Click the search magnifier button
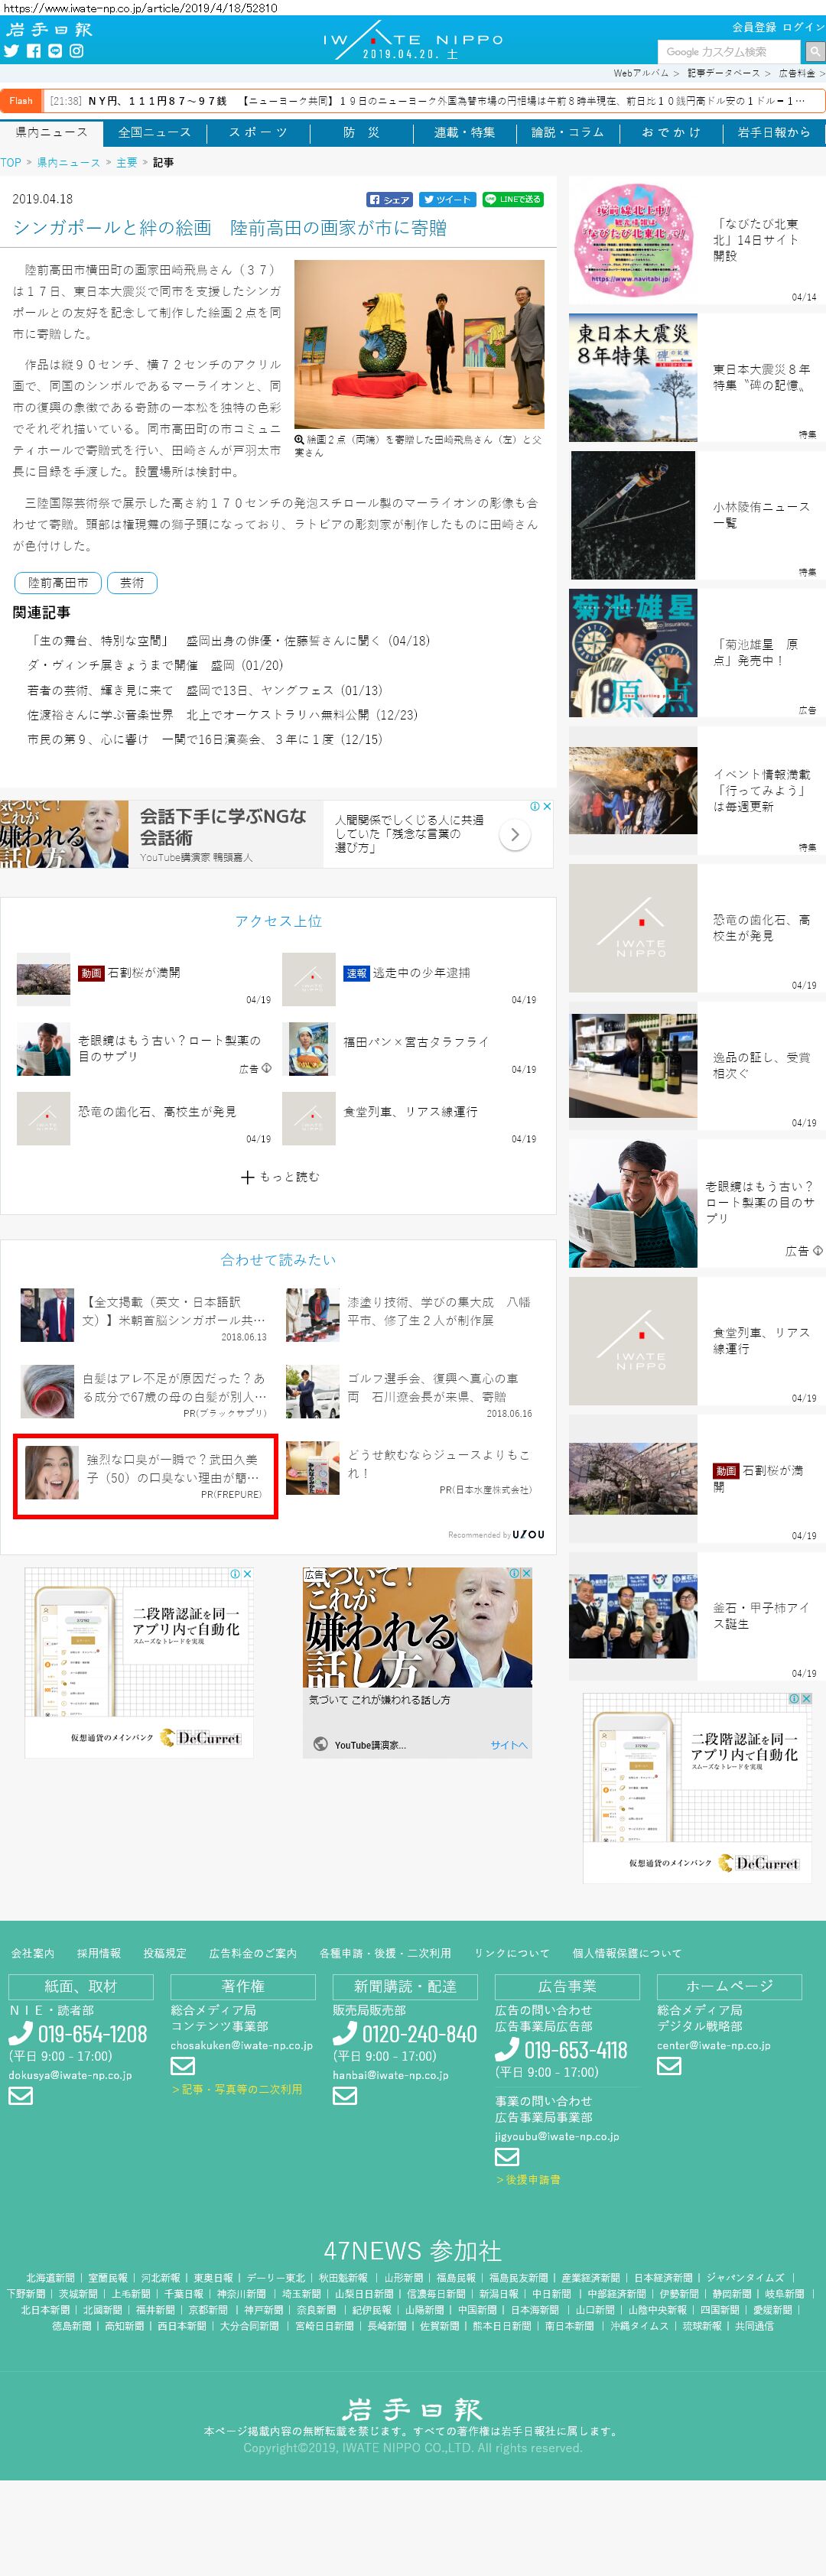This screenshot has width=826, height=2576. 815,51
